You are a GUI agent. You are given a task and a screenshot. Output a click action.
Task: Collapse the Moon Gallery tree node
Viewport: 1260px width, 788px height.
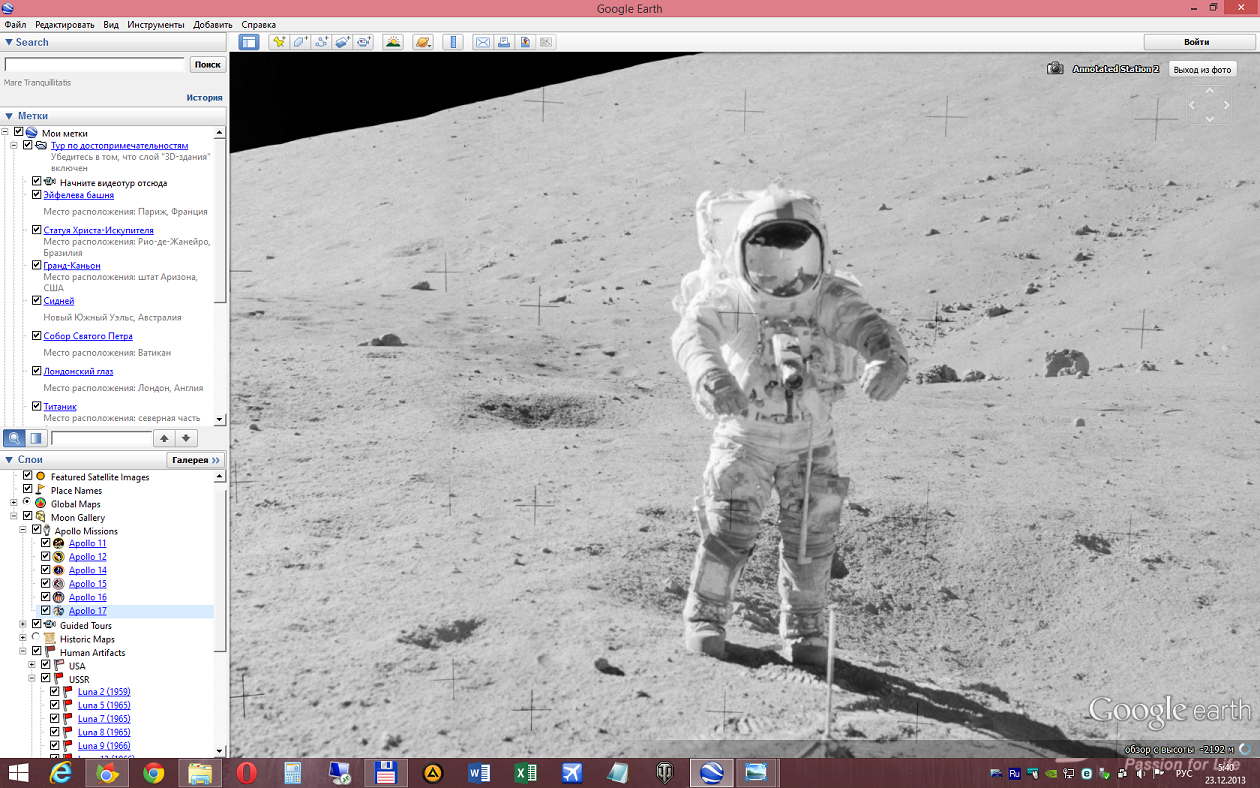tap(14, 517)
